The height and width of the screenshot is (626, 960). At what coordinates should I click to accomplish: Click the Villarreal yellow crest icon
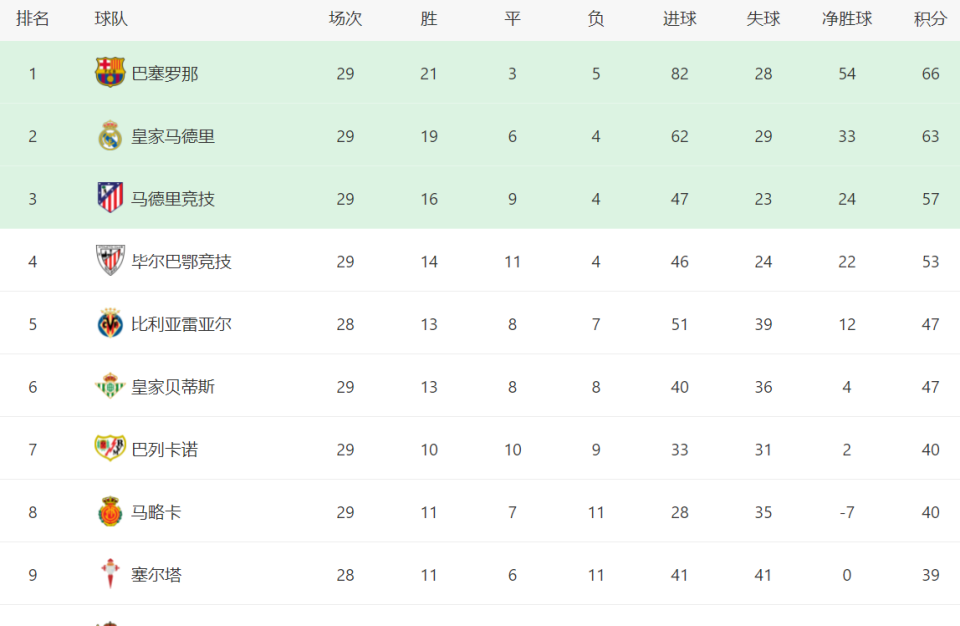[110, 323]
